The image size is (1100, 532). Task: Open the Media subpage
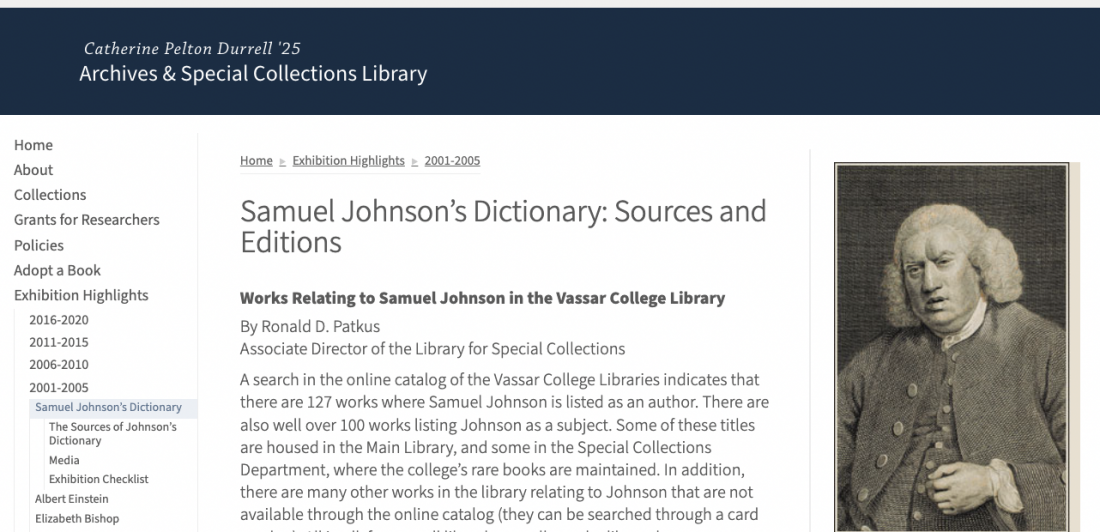64,460
